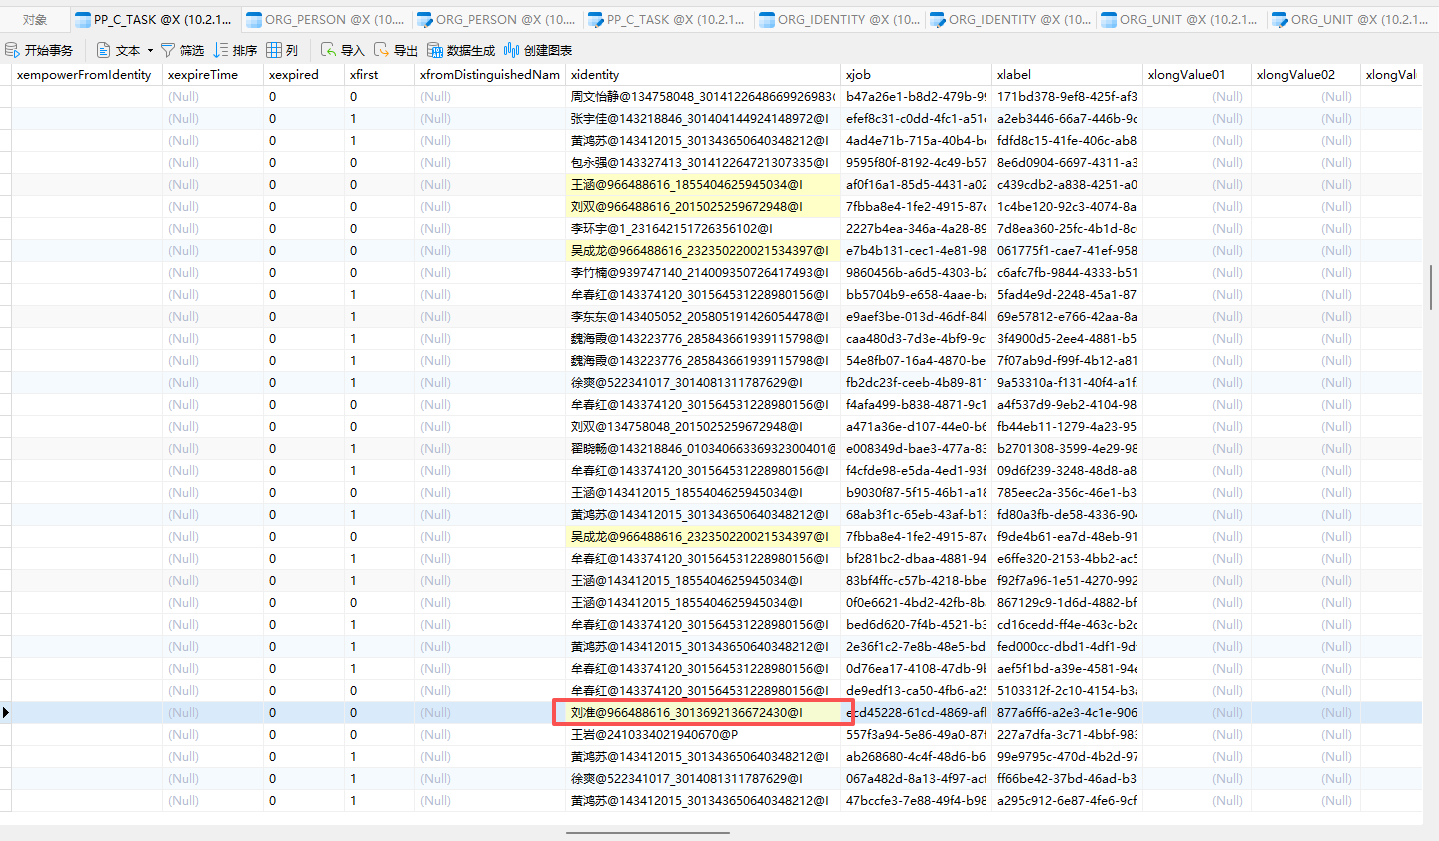The height and width of the screenshot is (841, 1439).
Task: Select the 王岩@2410334021940670@P cell
Action: [703, 735]
